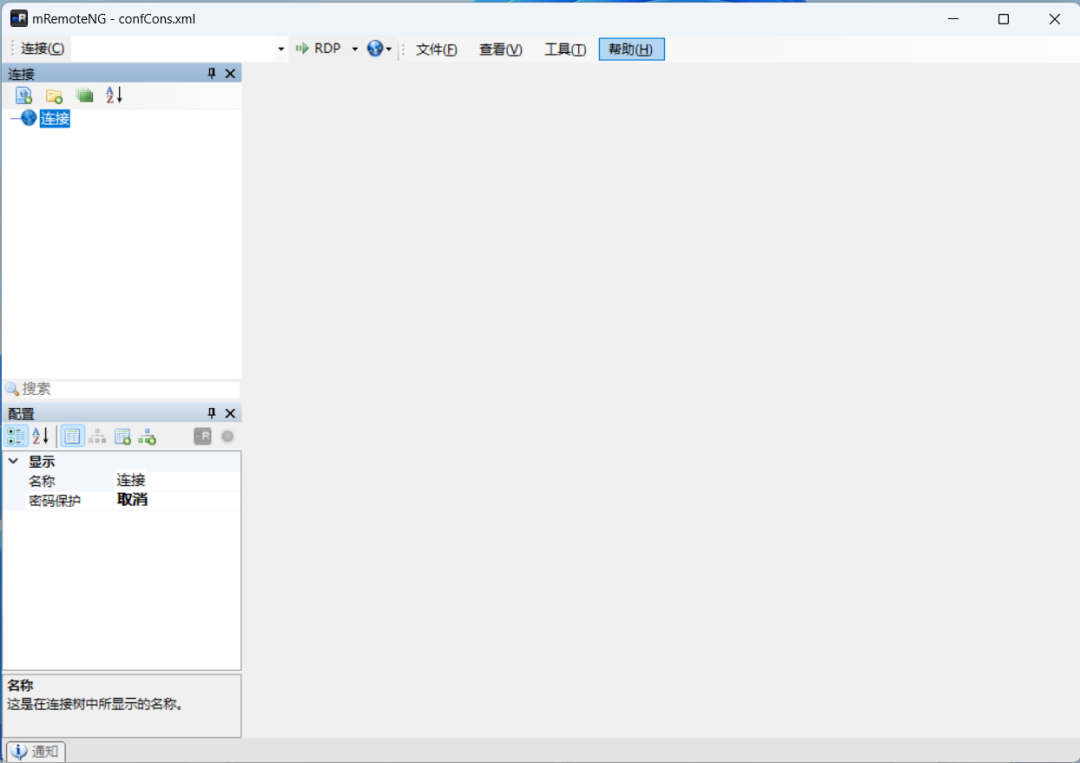Pin the 连接 panel

coord(211,73)
